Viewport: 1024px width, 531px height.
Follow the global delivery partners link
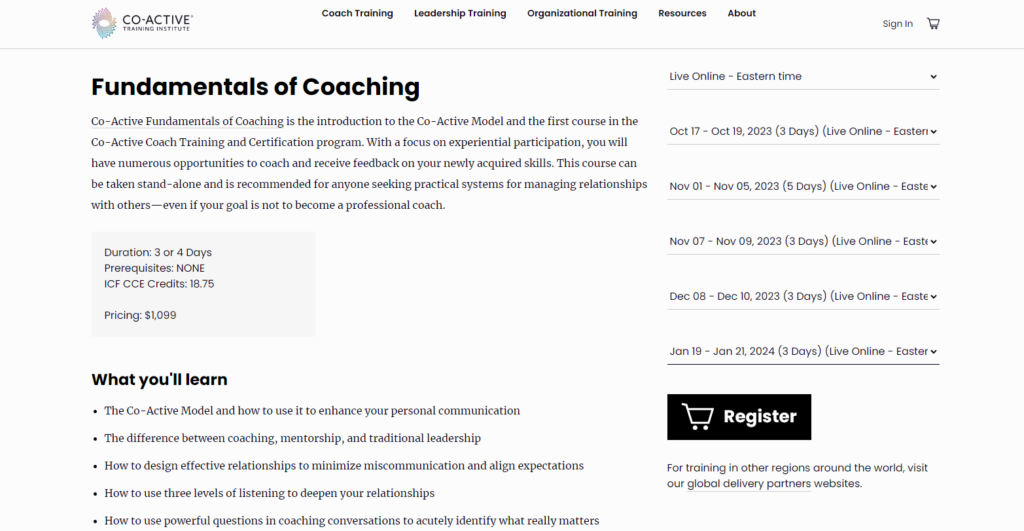748,484
